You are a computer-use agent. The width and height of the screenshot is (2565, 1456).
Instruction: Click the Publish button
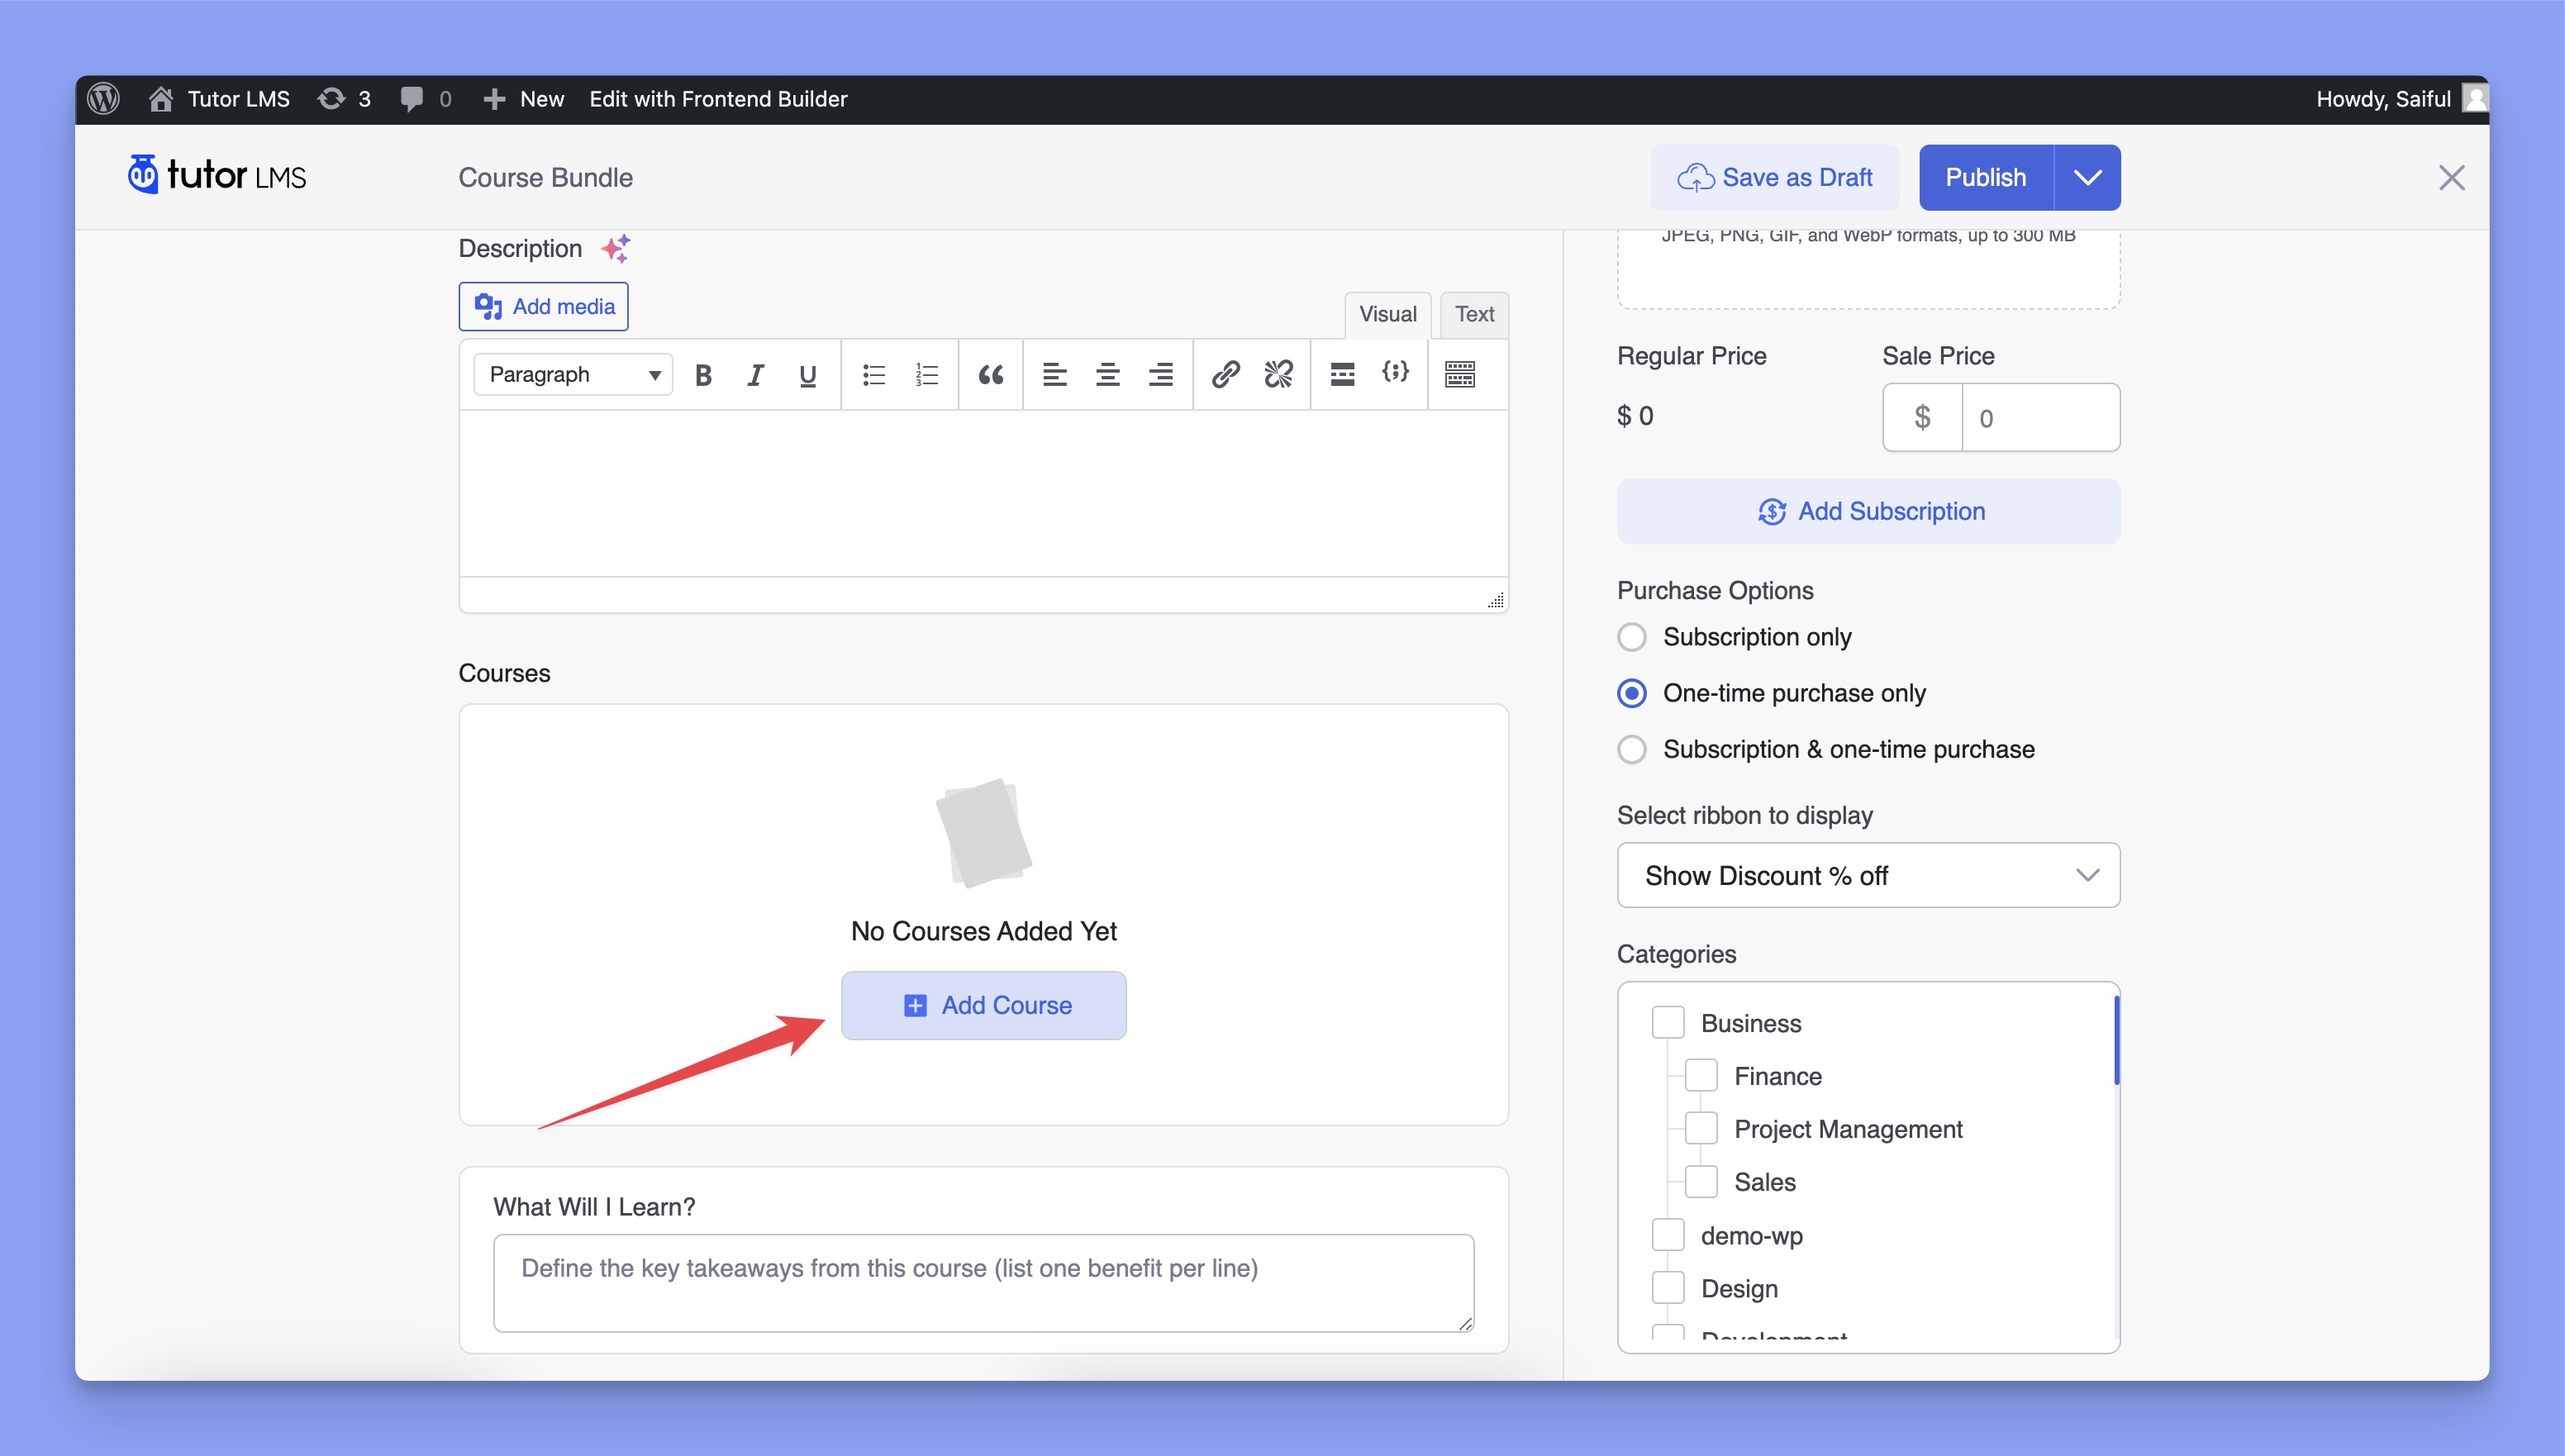(1985, 177)
